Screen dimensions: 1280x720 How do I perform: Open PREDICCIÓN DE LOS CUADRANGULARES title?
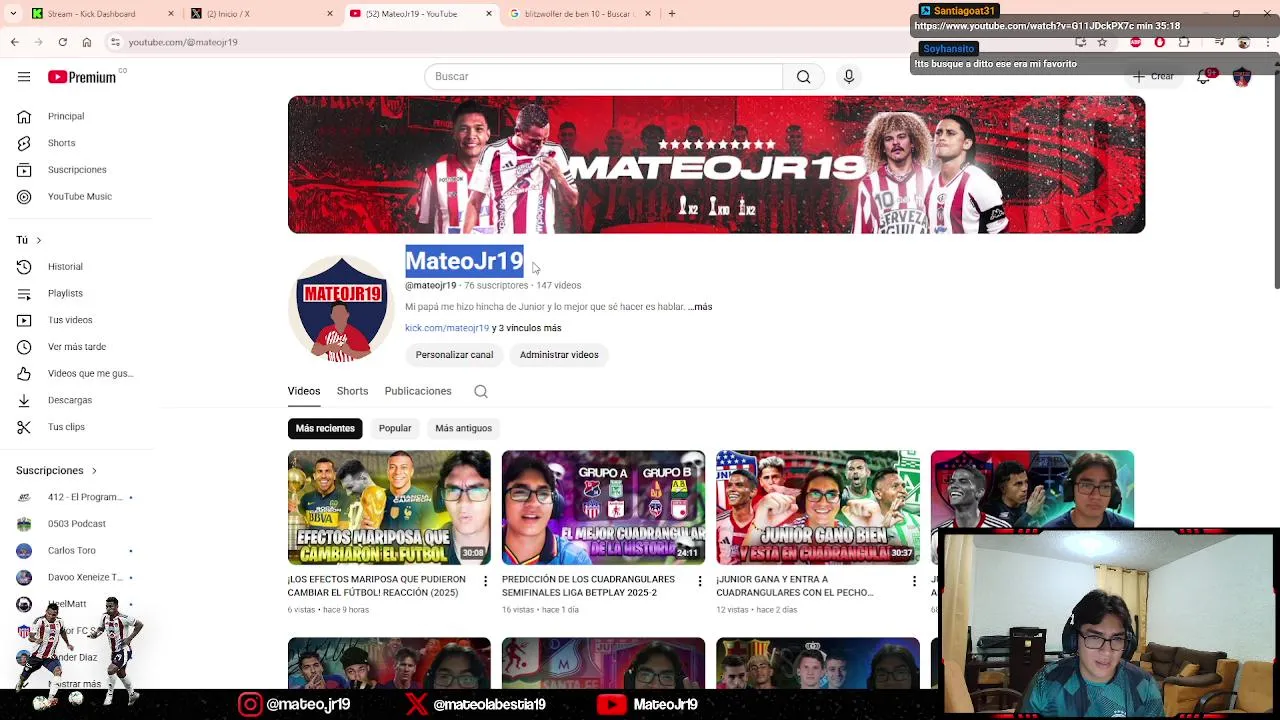coord(588,586)
